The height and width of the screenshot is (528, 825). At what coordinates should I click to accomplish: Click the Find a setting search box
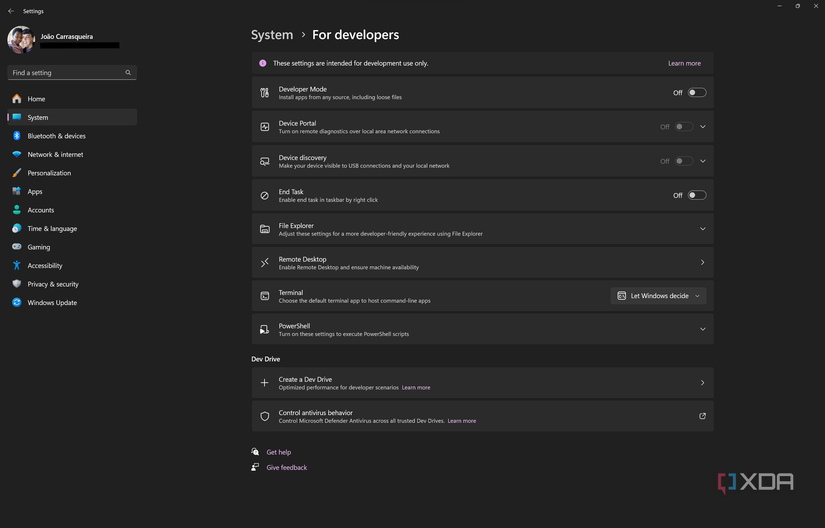pyautogui.click(x=65, y=73)
